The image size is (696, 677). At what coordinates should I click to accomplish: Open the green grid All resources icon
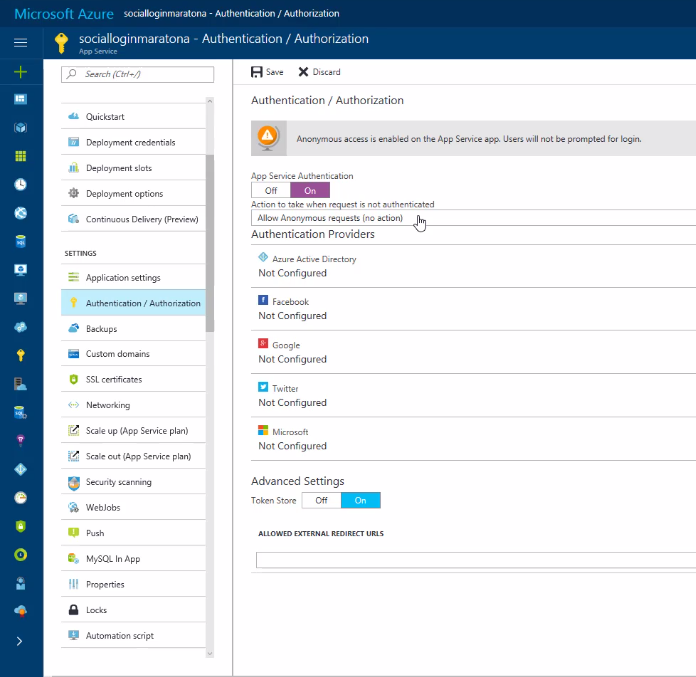20,156
